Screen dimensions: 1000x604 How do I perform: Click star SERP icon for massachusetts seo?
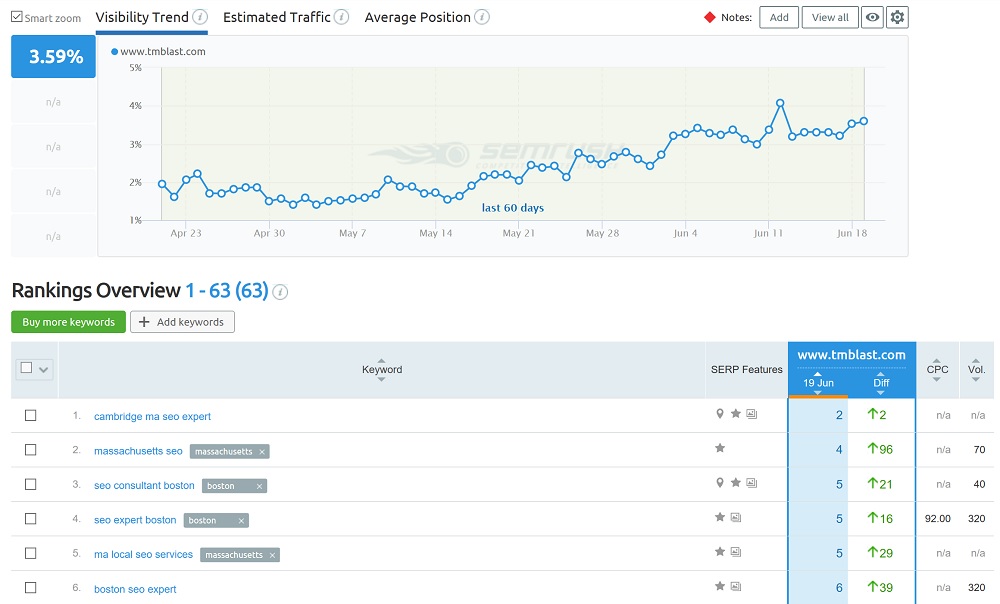(720, 448)
